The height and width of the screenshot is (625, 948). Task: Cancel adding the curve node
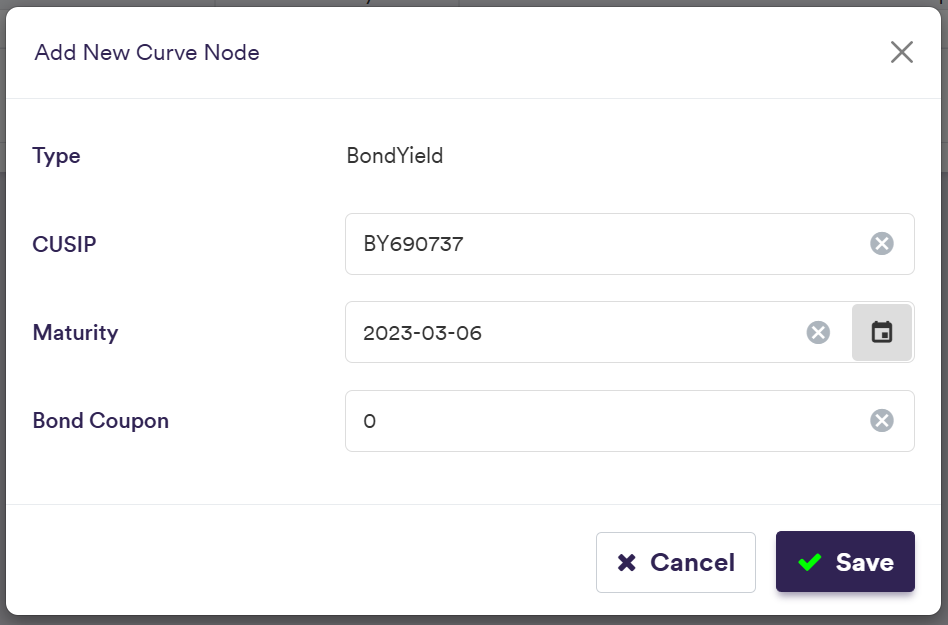(676, 562)
